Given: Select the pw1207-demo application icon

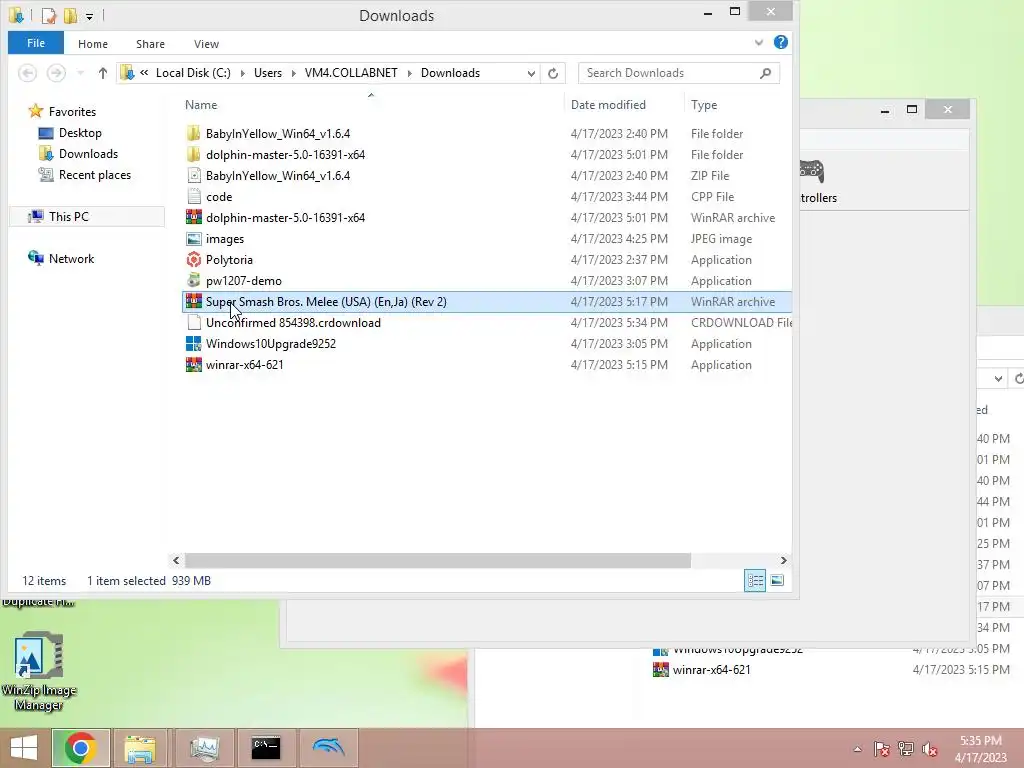Looking at the screenshot, I should tap(193, 281).
